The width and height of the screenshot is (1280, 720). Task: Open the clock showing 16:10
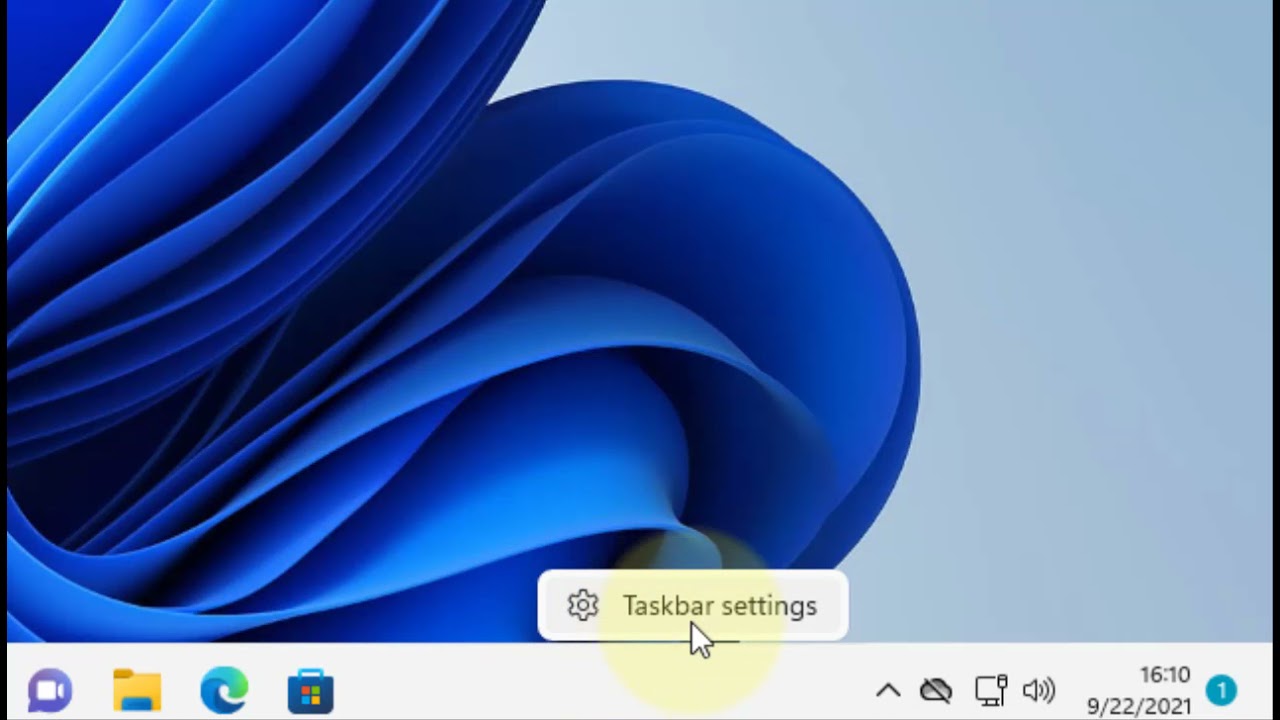(1165, 675)
